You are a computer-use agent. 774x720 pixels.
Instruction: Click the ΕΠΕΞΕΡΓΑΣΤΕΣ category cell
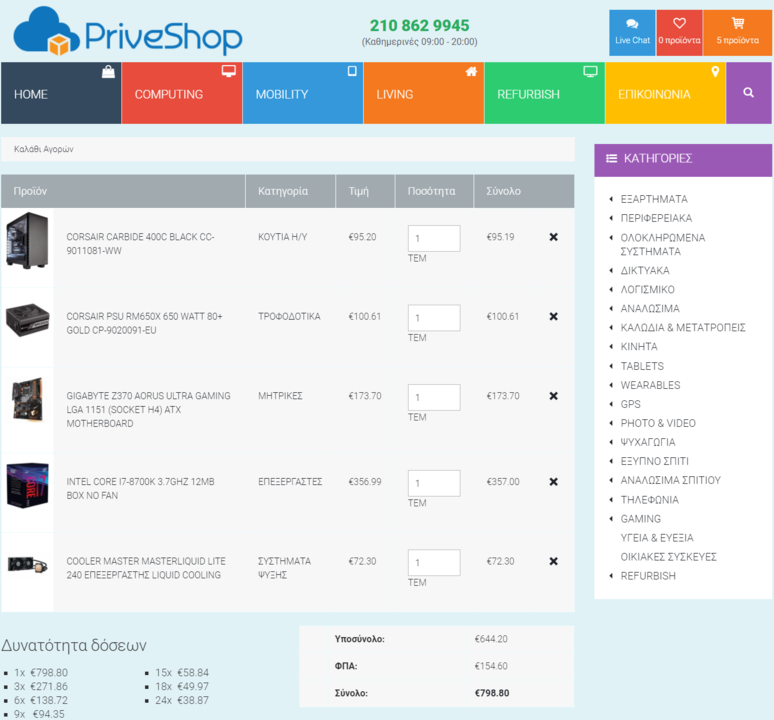pos(290,482)
